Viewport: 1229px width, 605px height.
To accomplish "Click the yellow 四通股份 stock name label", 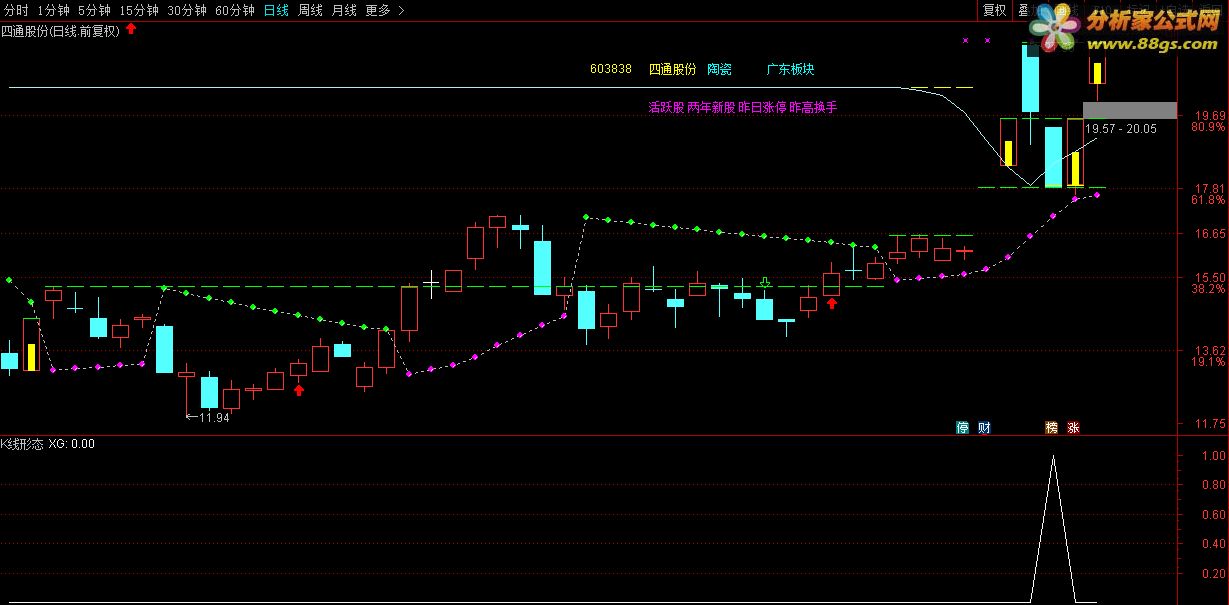I will pos(672,69).
